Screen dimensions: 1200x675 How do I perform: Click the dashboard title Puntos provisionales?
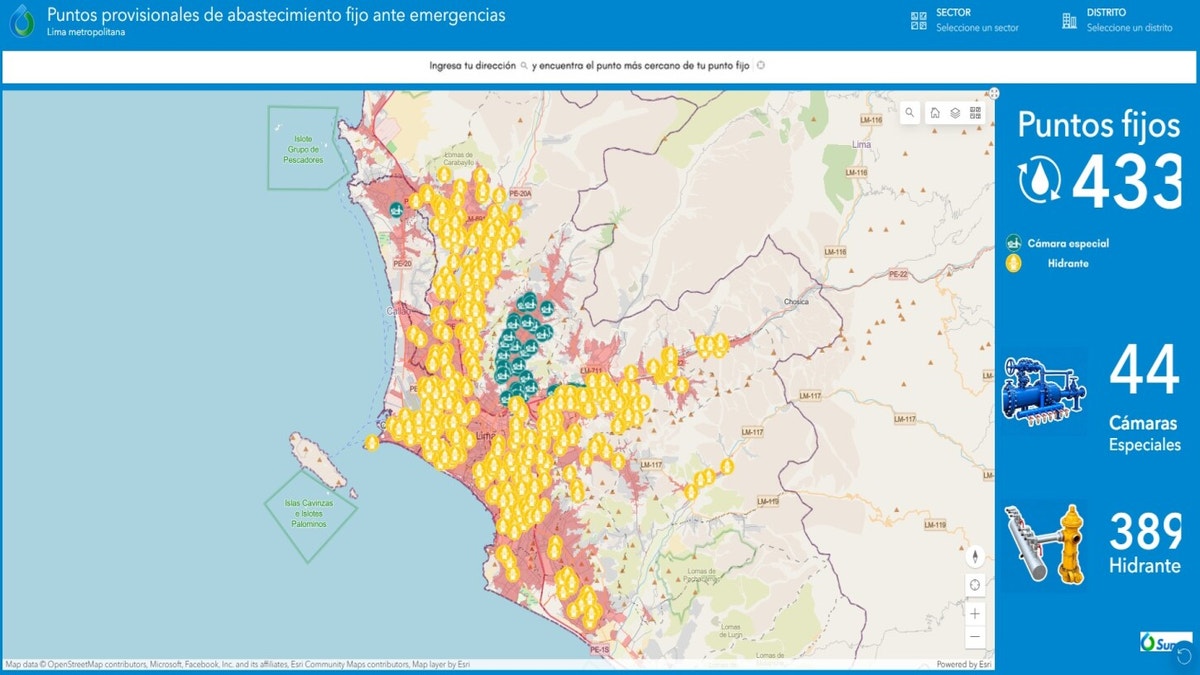click(x=276, y=15)
